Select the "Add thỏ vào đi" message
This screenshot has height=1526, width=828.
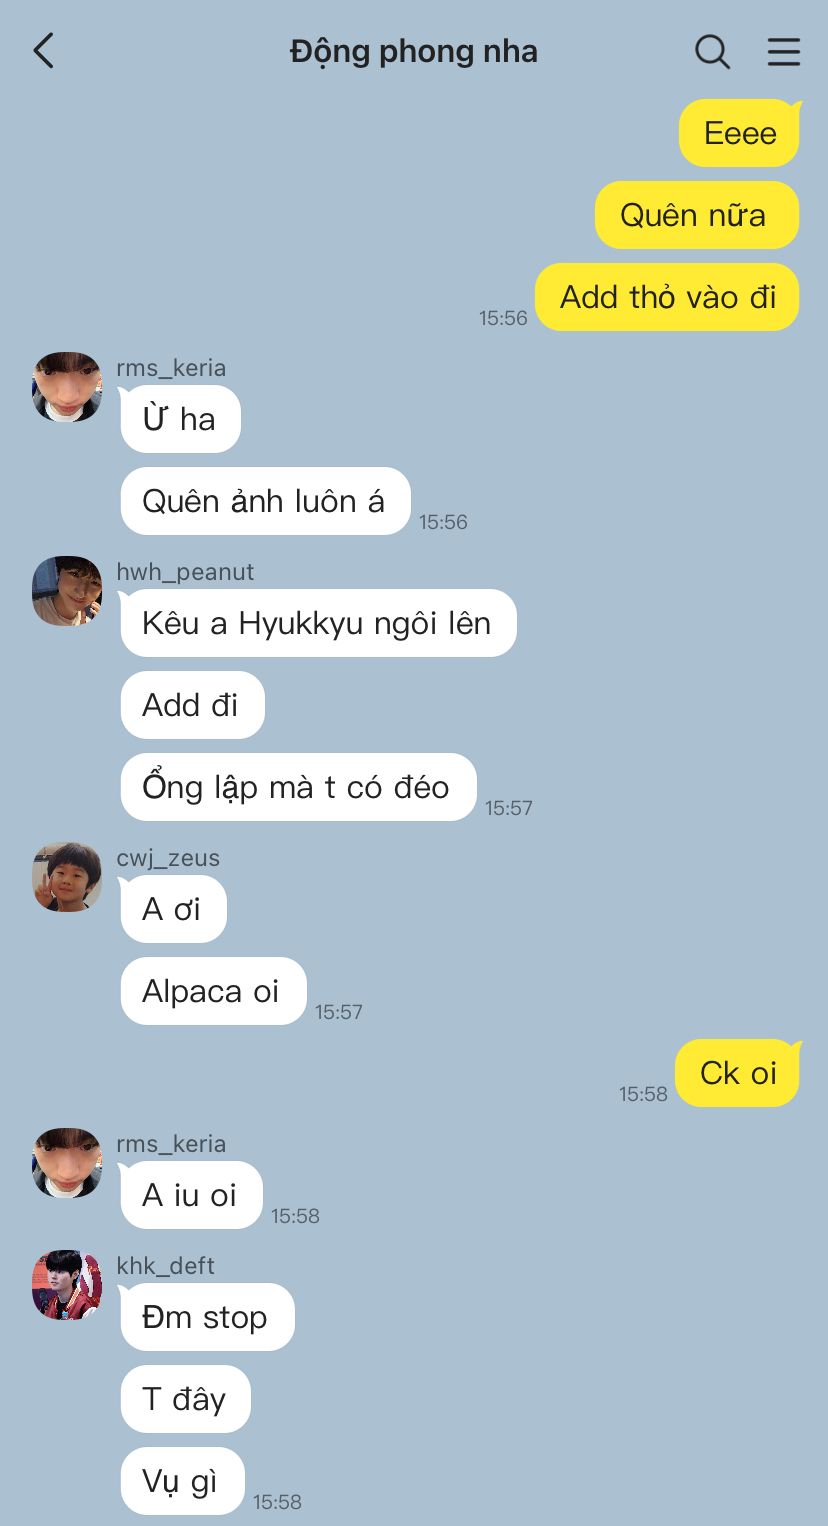point(668,297)
